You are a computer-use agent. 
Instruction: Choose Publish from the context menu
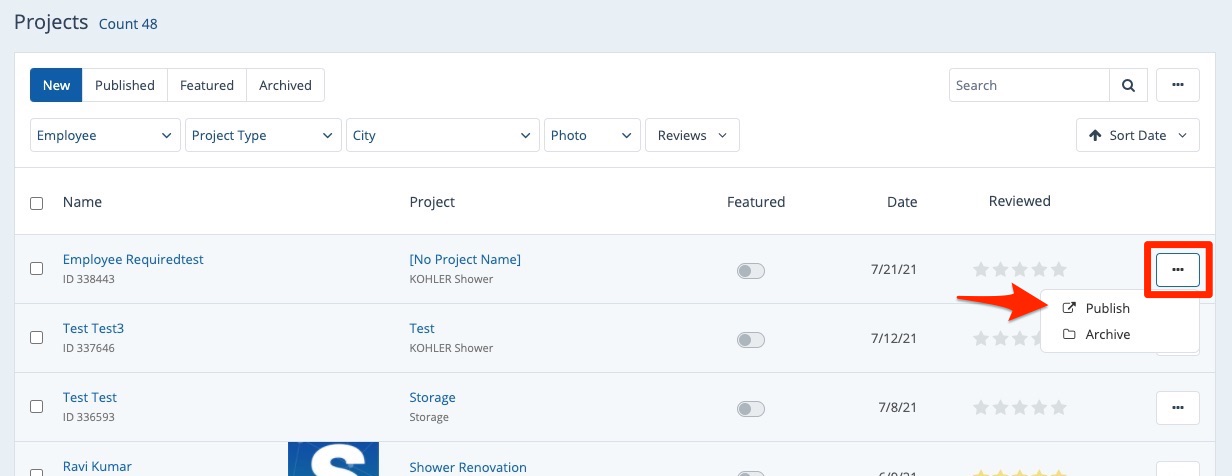coord(1107,308)
